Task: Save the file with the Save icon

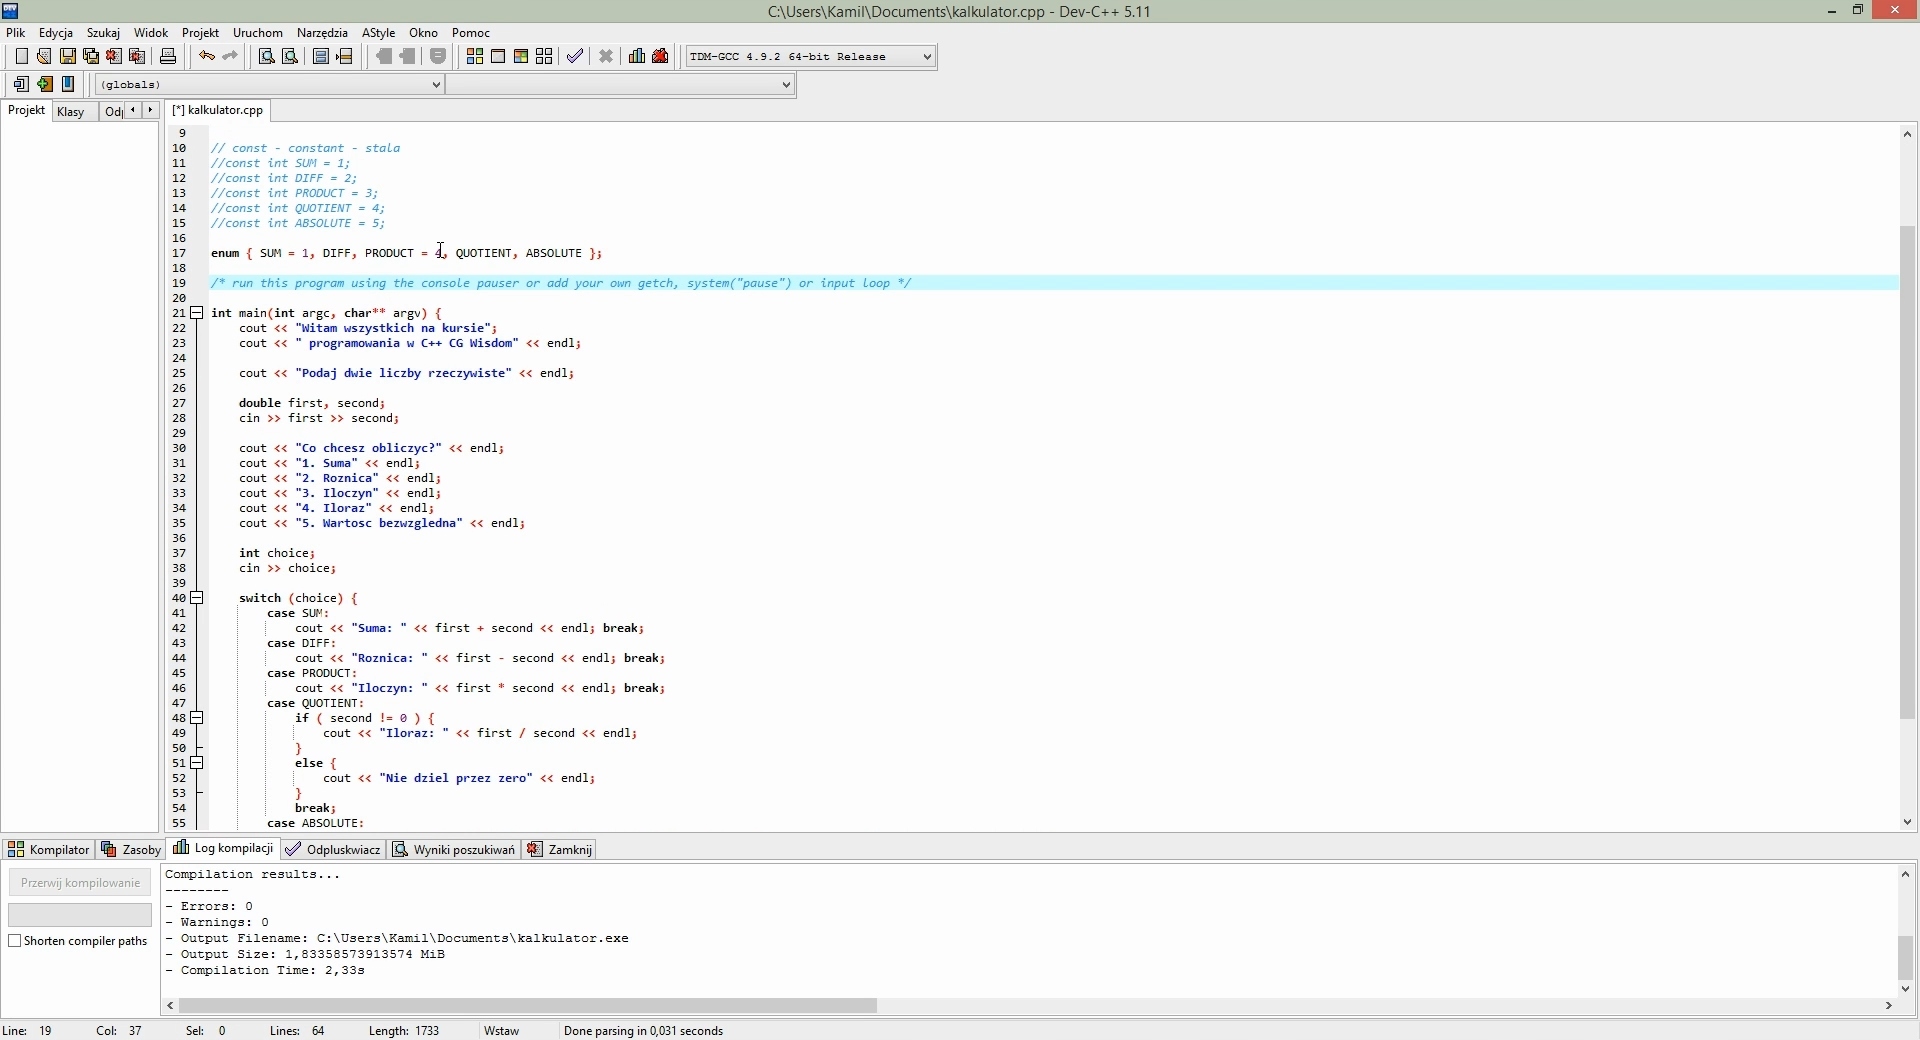Action: [68, 57]
